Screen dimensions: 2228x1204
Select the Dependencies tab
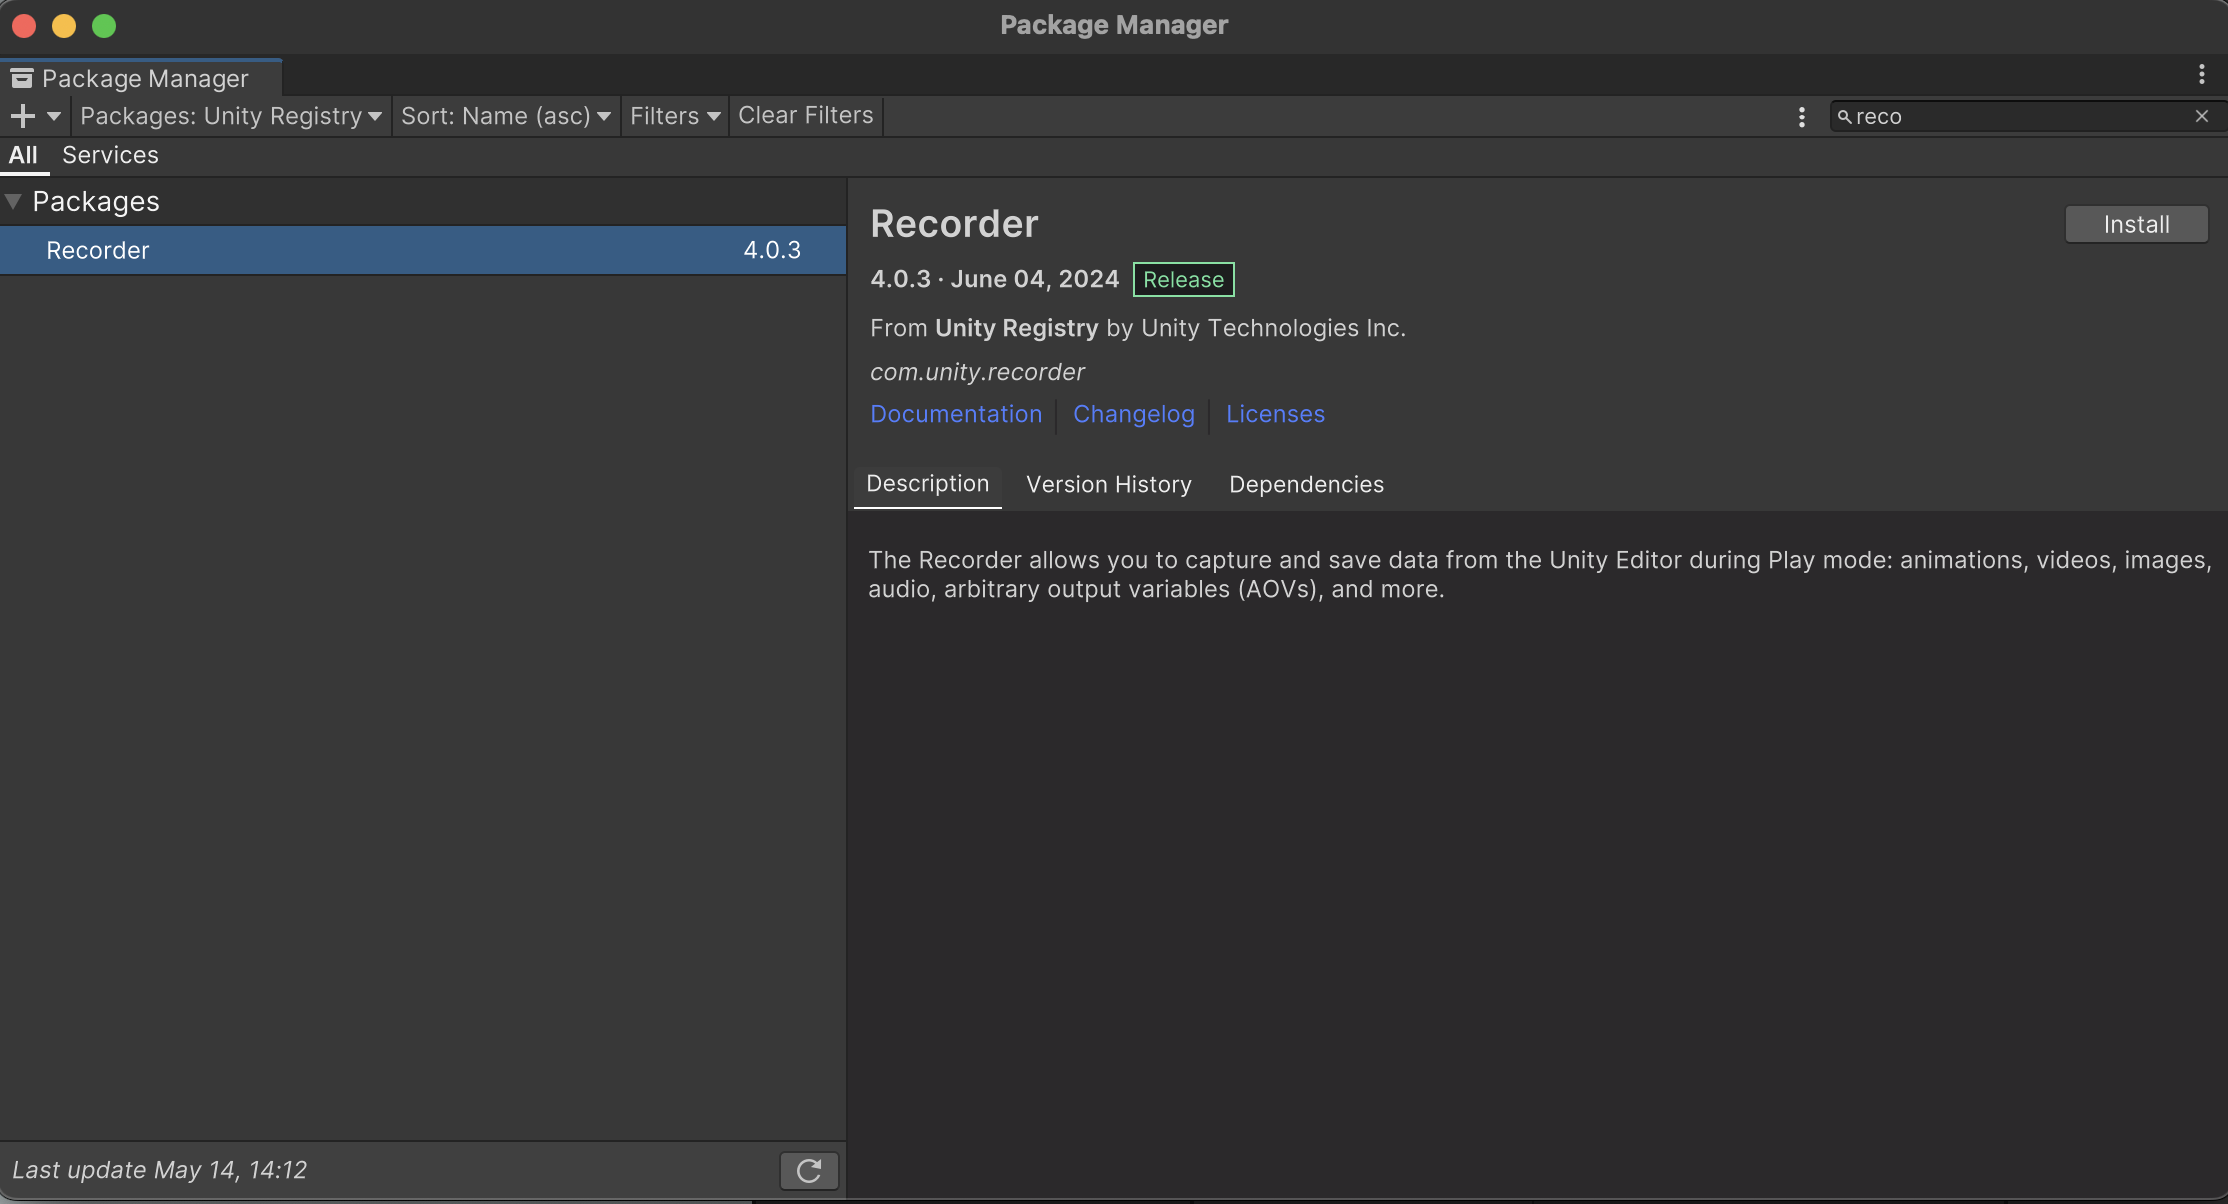coord(1306,484)
